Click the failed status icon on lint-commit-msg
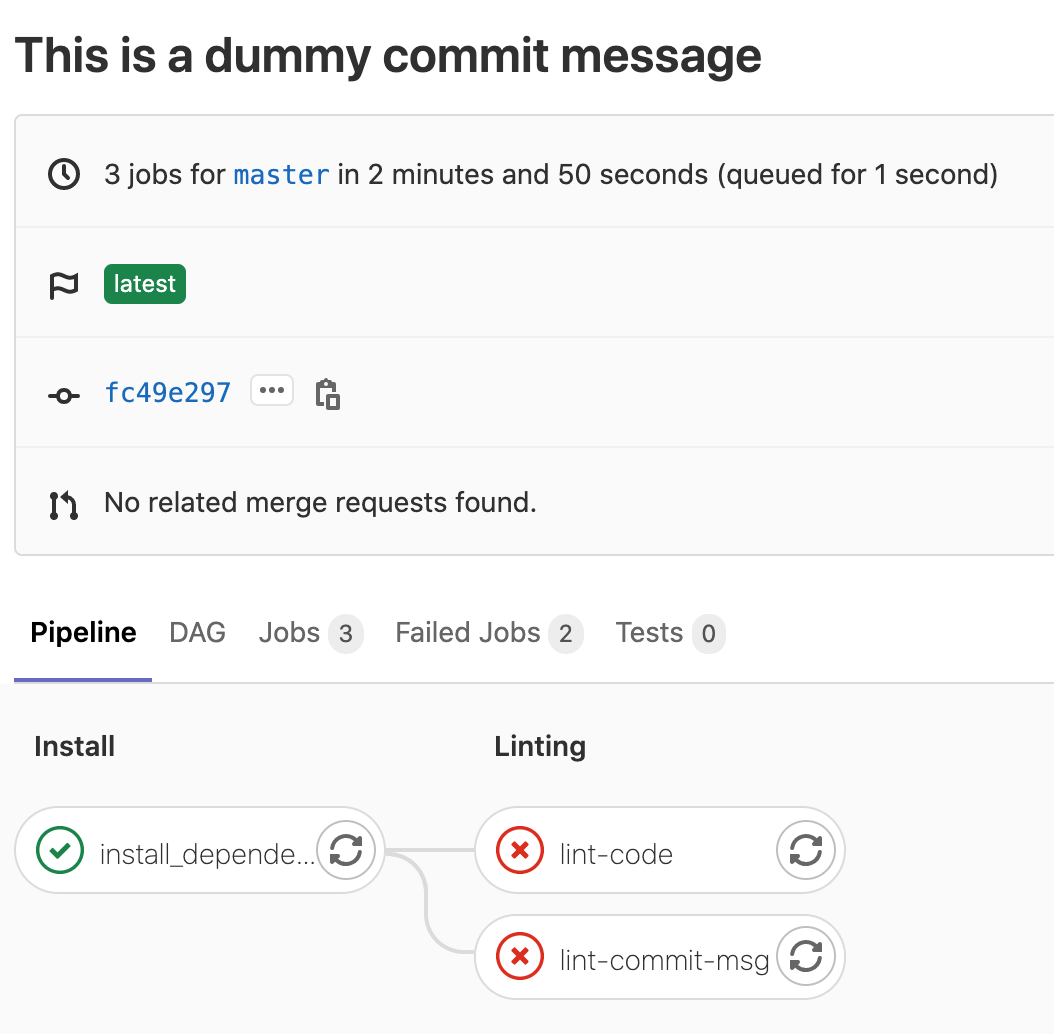Screen dimensions: 1054x1034 [520, 957]
